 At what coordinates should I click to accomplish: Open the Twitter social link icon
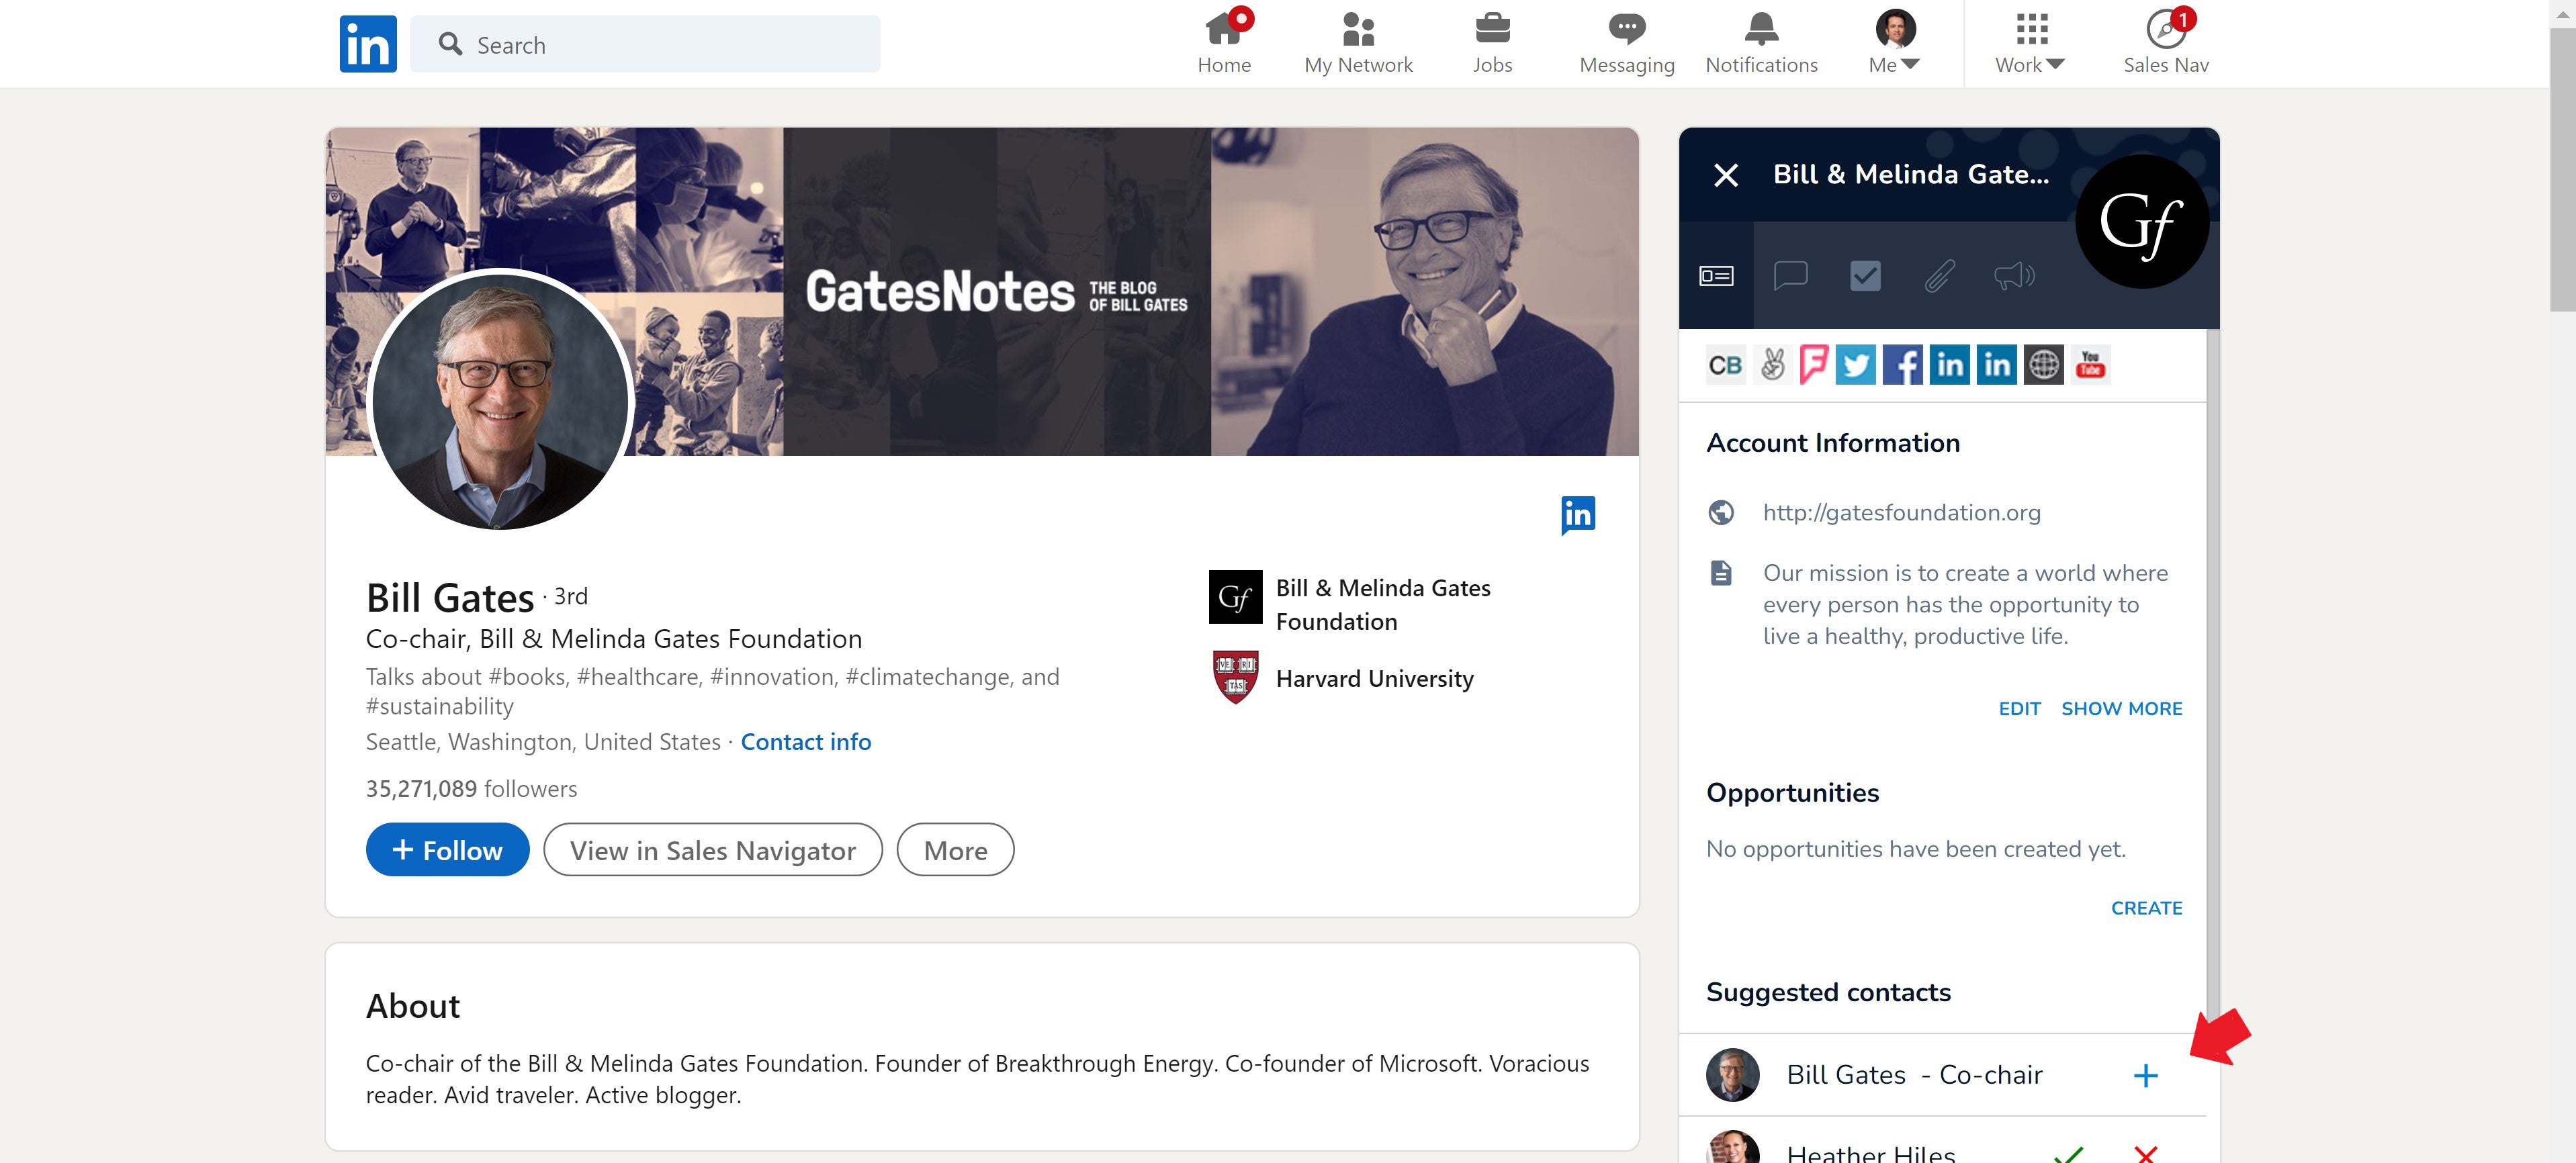pos(1855,365)
